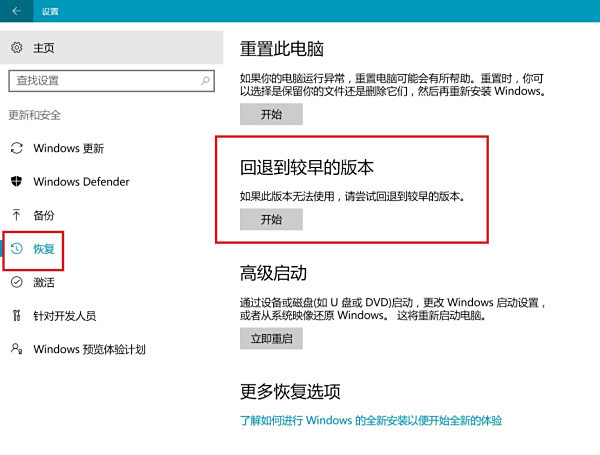
Task: Click the Windows 更新 refresh icon
Action: click(16, 148)
